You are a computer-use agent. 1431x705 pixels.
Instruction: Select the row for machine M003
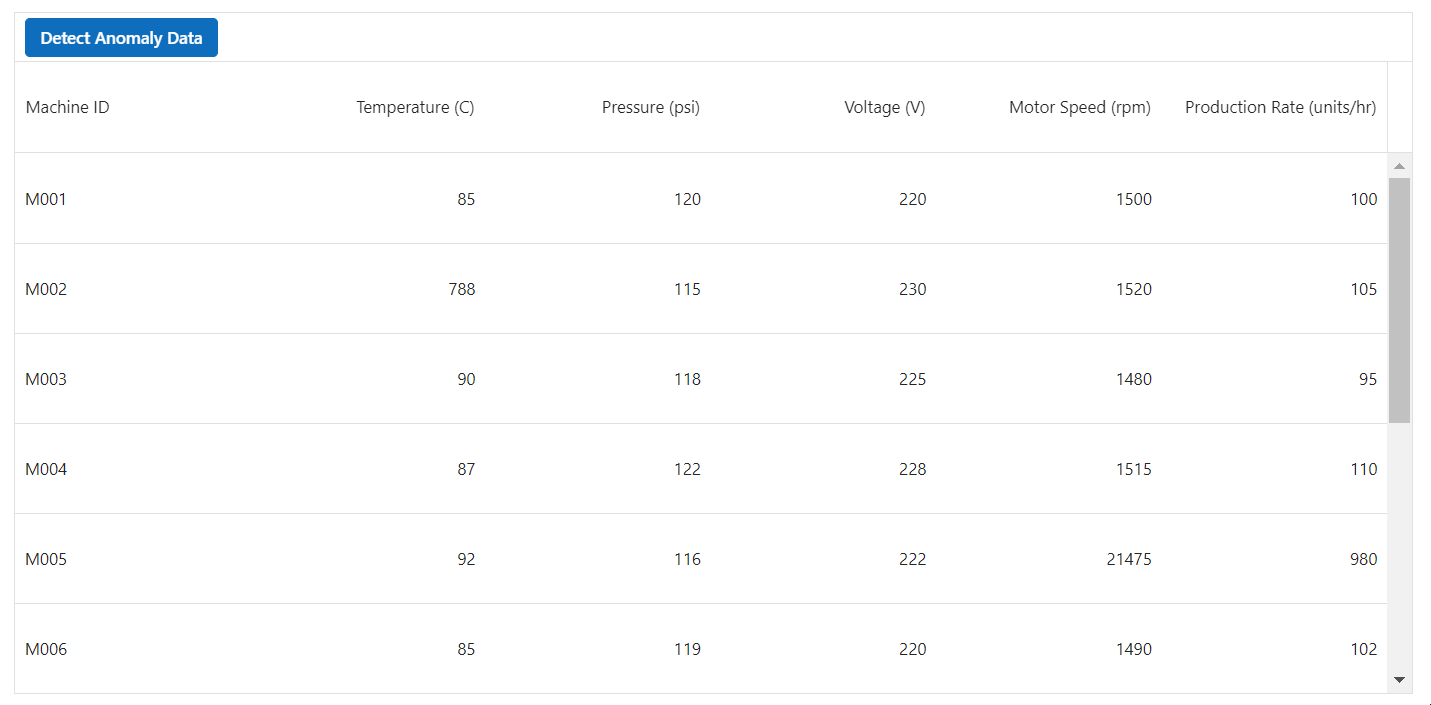pos(700,379)
